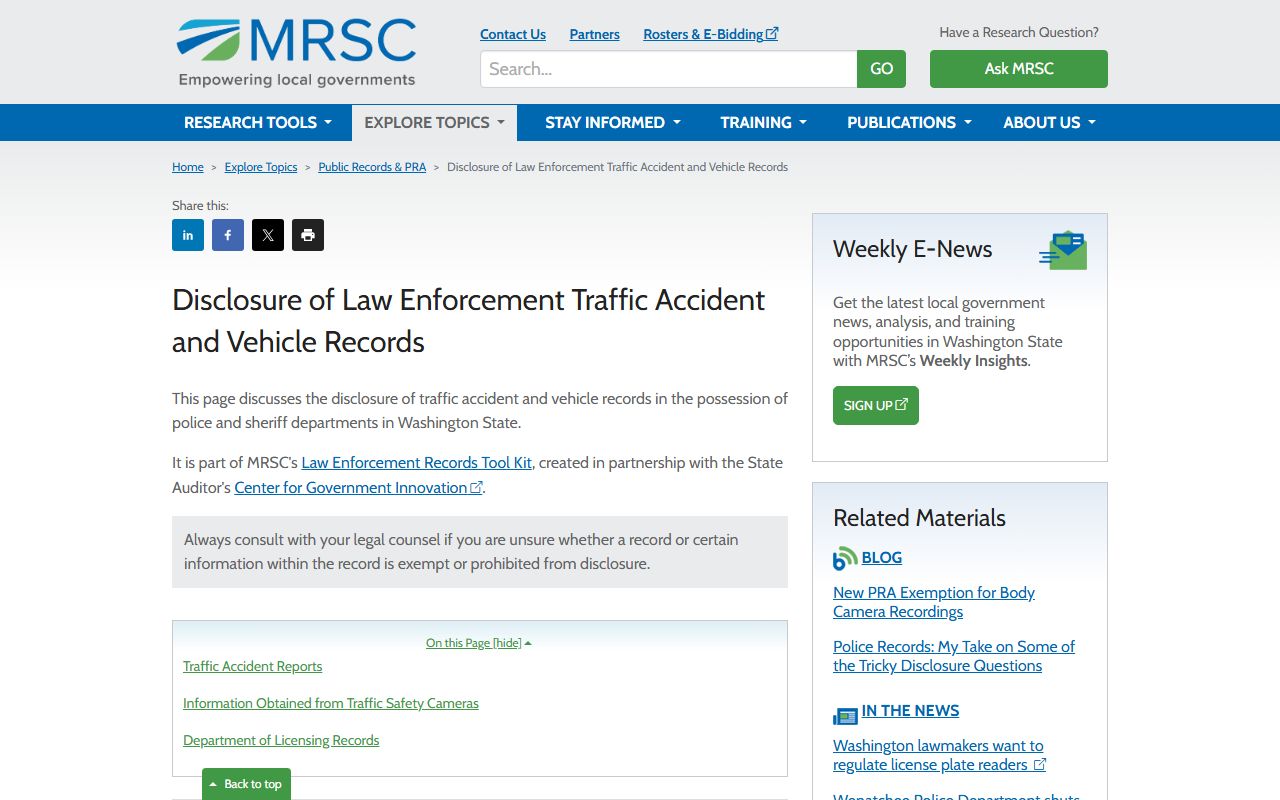Open Police Records: My Take blog post
The height and width of the screenshot is (800, 1280).
[954, 656]
